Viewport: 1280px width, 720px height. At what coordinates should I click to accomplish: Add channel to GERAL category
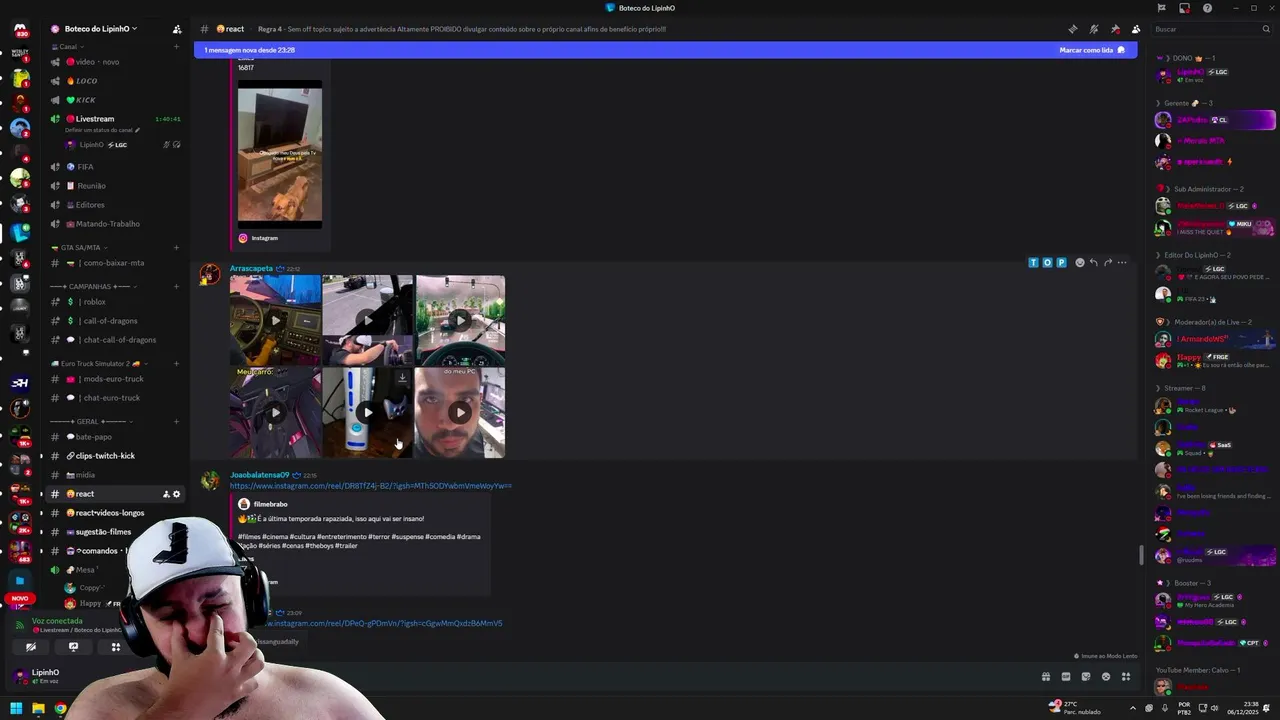[x=176, y=422]
